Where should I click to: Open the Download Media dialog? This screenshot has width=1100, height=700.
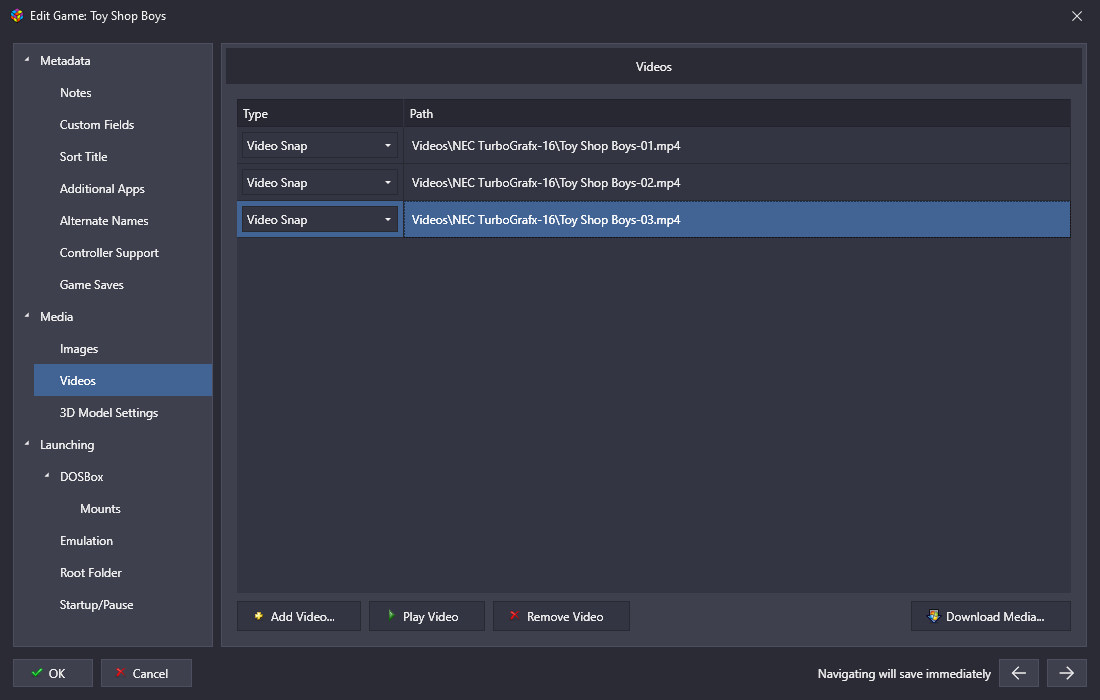click(x=990, y=616)
